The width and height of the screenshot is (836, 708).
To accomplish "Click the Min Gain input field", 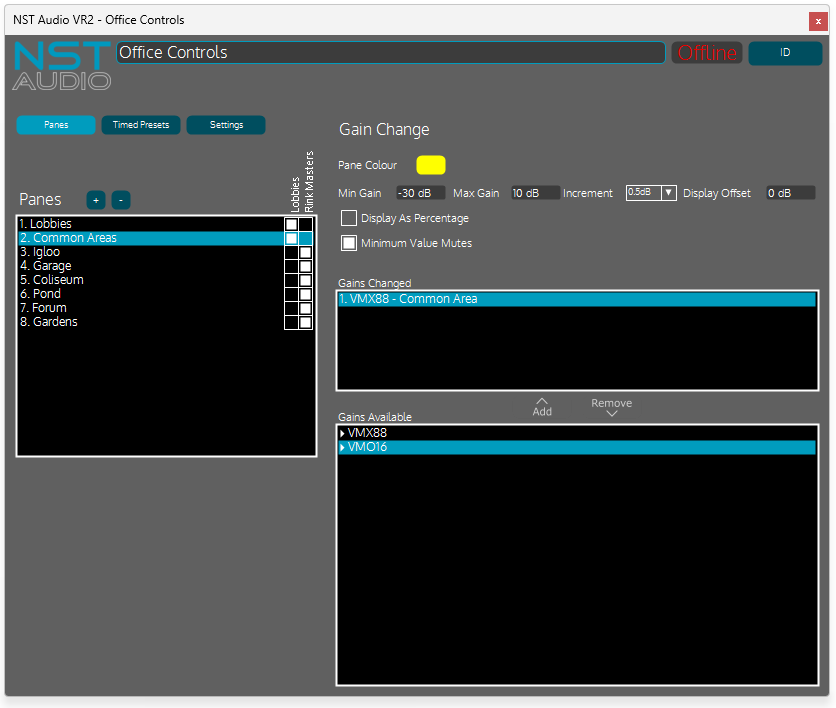I will tap(420, 193).
